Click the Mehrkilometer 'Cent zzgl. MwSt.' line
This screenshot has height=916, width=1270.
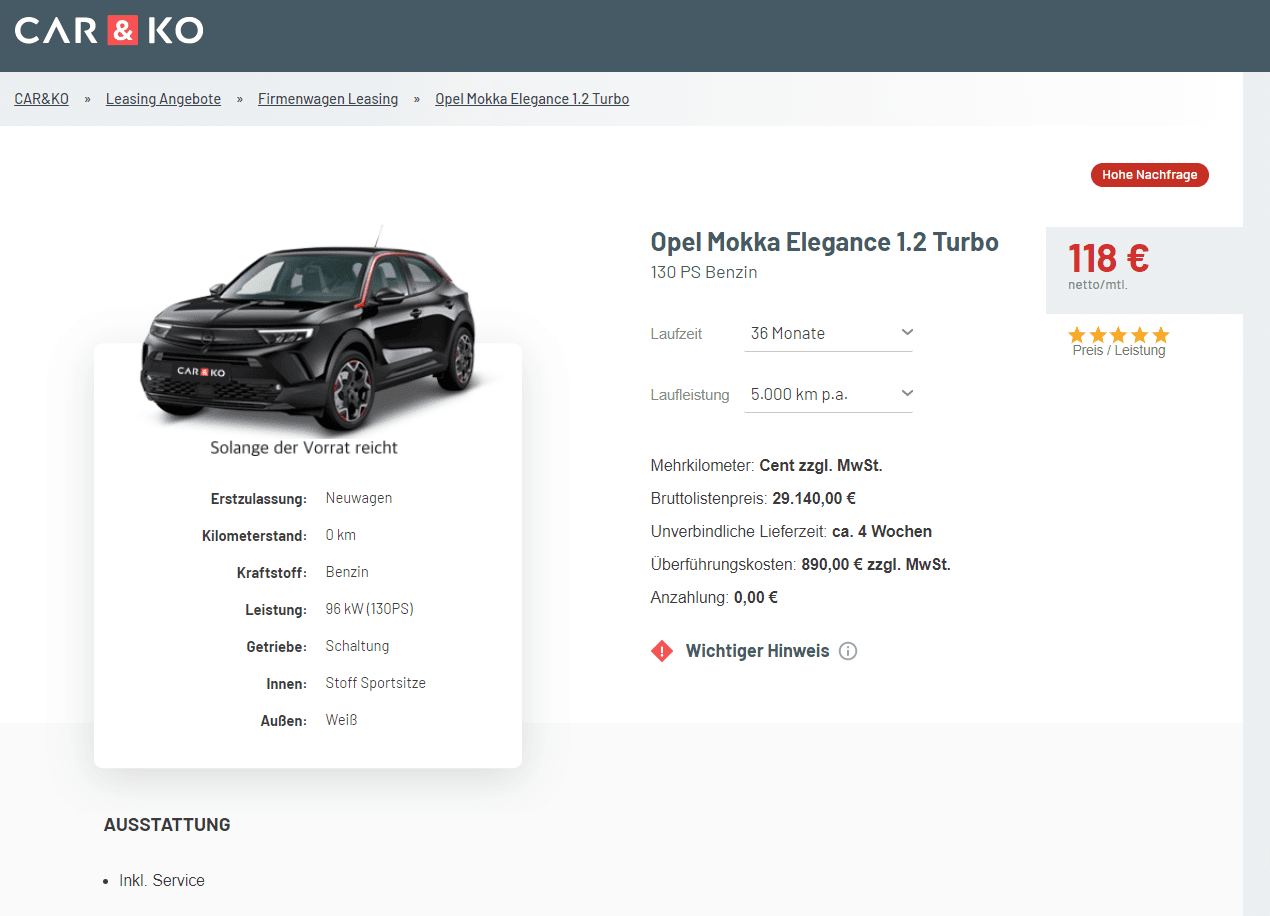(767, 465)
